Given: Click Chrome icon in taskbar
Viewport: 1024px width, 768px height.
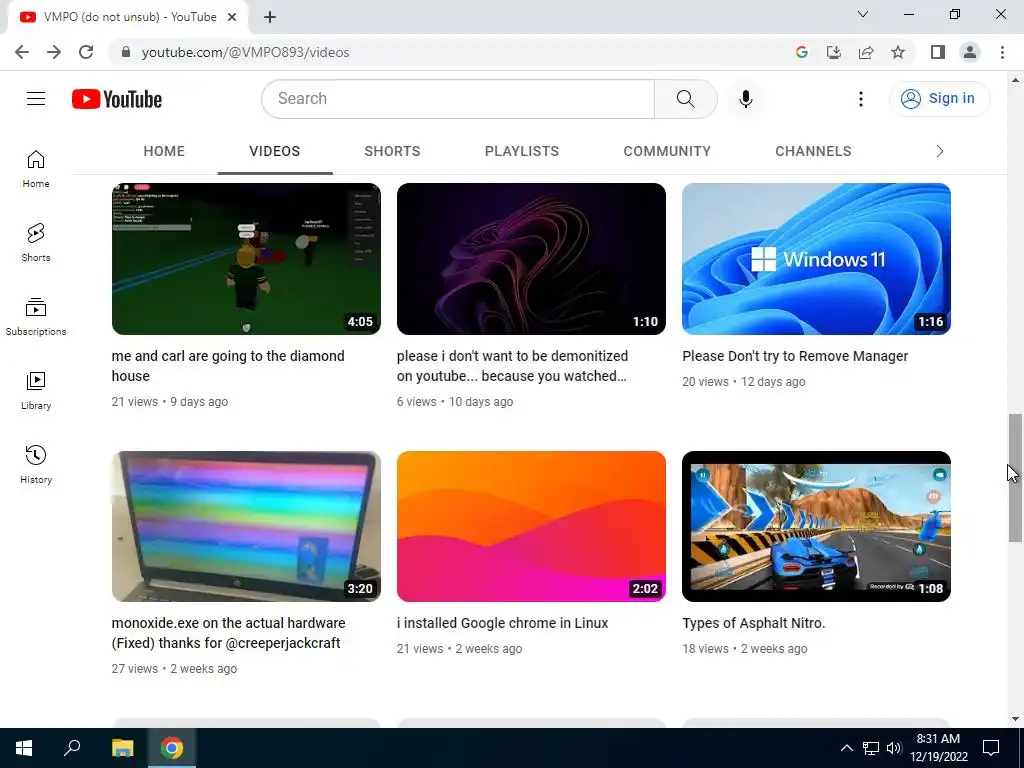Looking at the screenshot, I should tap(172, 748).
